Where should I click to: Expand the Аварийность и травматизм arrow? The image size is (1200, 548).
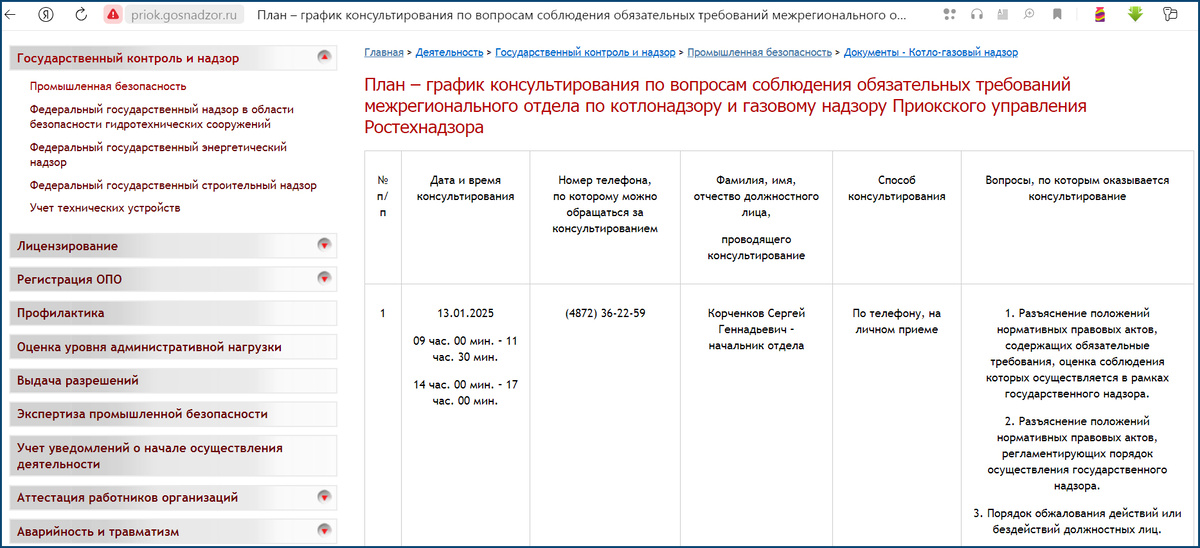(324, 530)
